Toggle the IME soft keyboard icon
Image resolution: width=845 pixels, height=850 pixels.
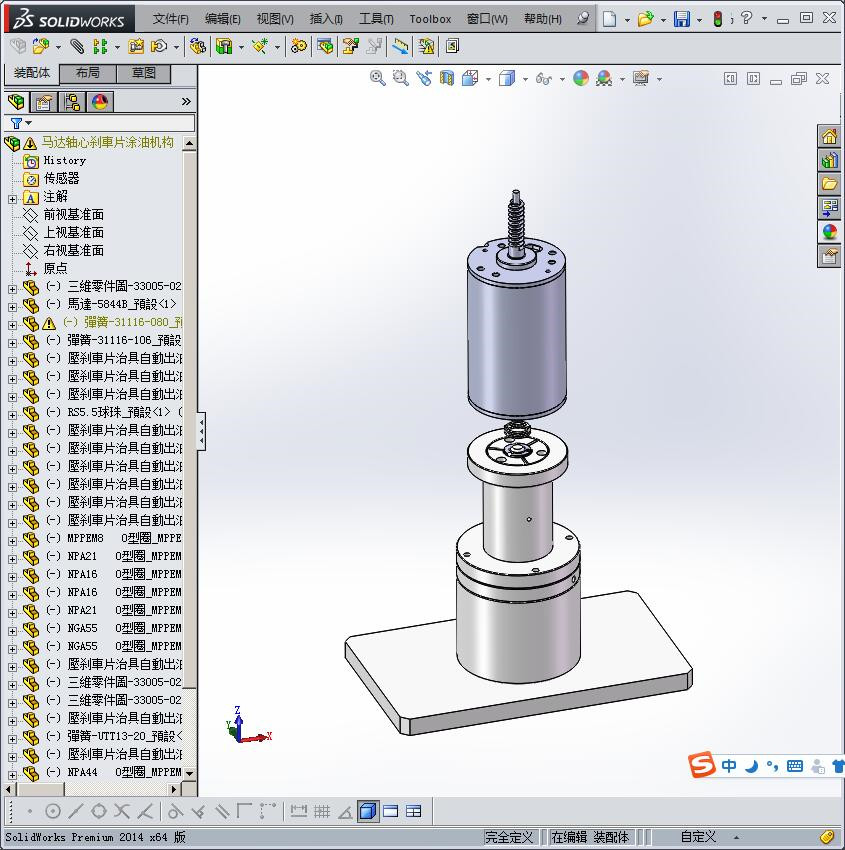(x=795, y=766)
